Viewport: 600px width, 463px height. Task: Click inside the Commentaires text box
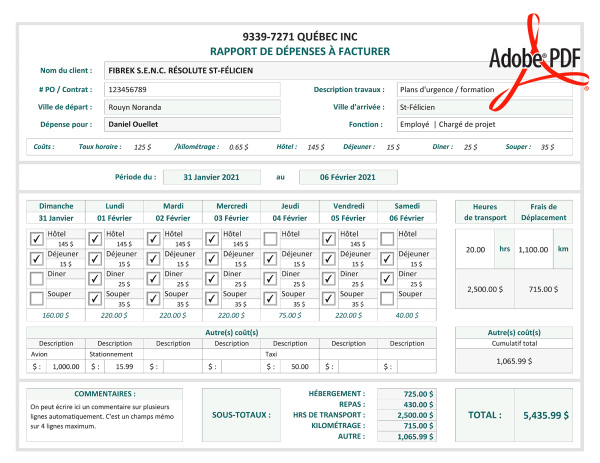pos(104,417)
